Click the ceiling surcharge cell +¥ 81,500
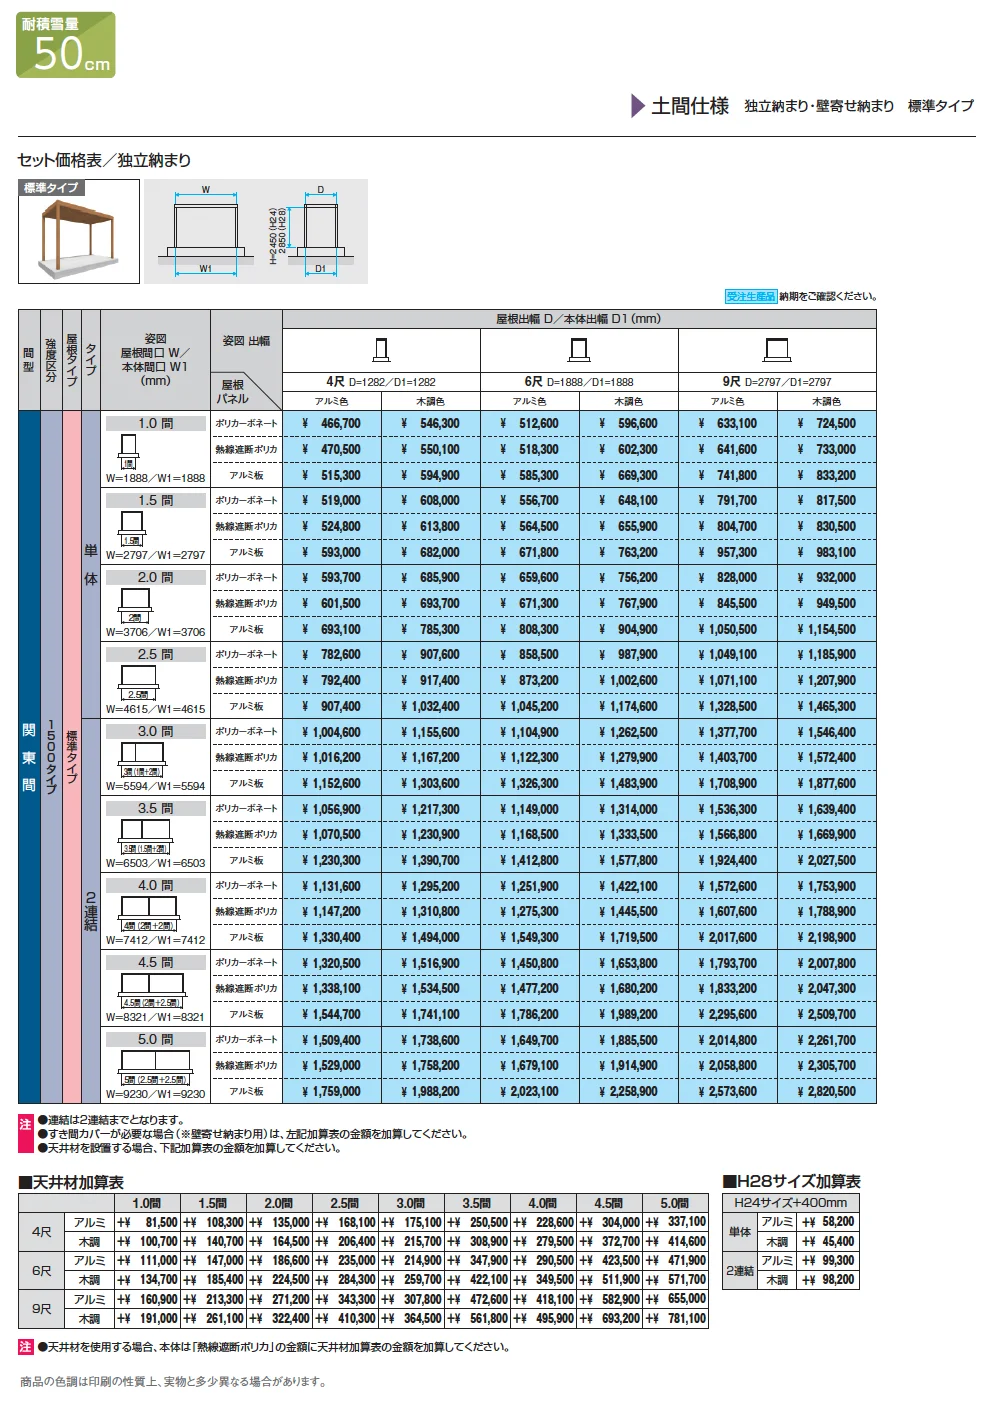1006x1407 pixels. click(x=147, y=1222)
